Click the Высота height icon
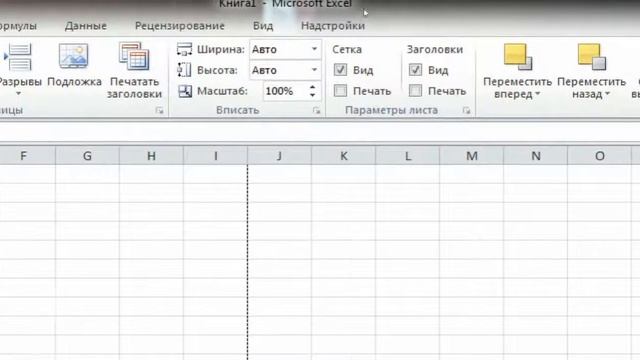This screenshot has width=640, height=360. point(184,70)
